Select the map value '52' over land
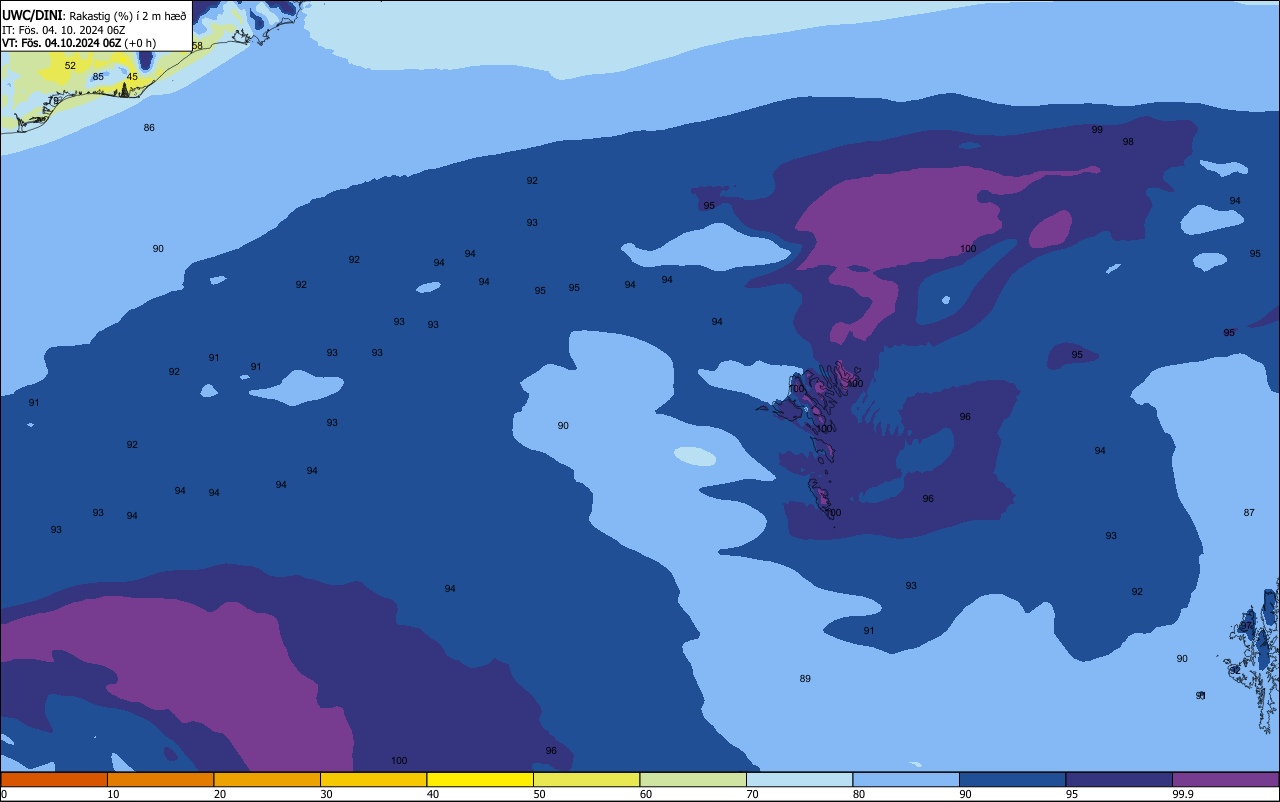Screen dimensions: 1280x802 tap(70, 66)
